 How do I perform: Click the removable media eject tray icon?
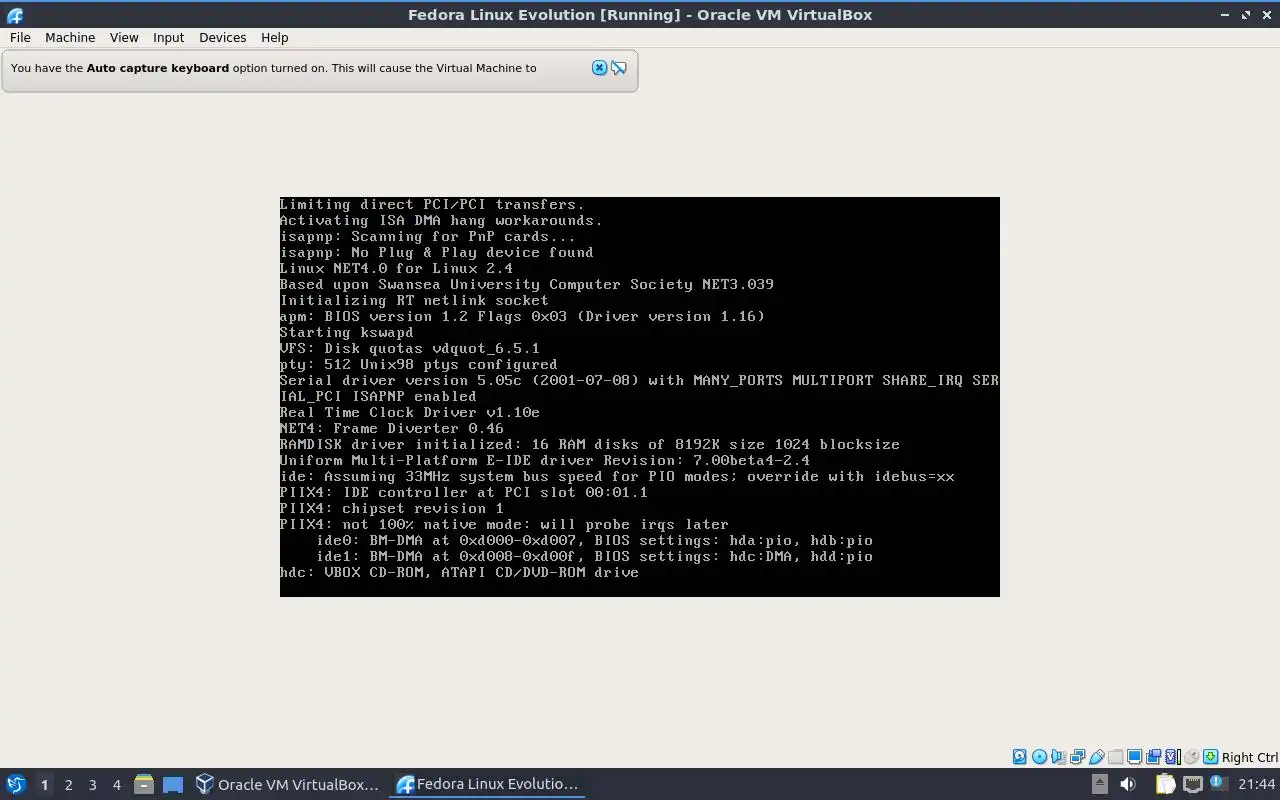point(1099,784)
